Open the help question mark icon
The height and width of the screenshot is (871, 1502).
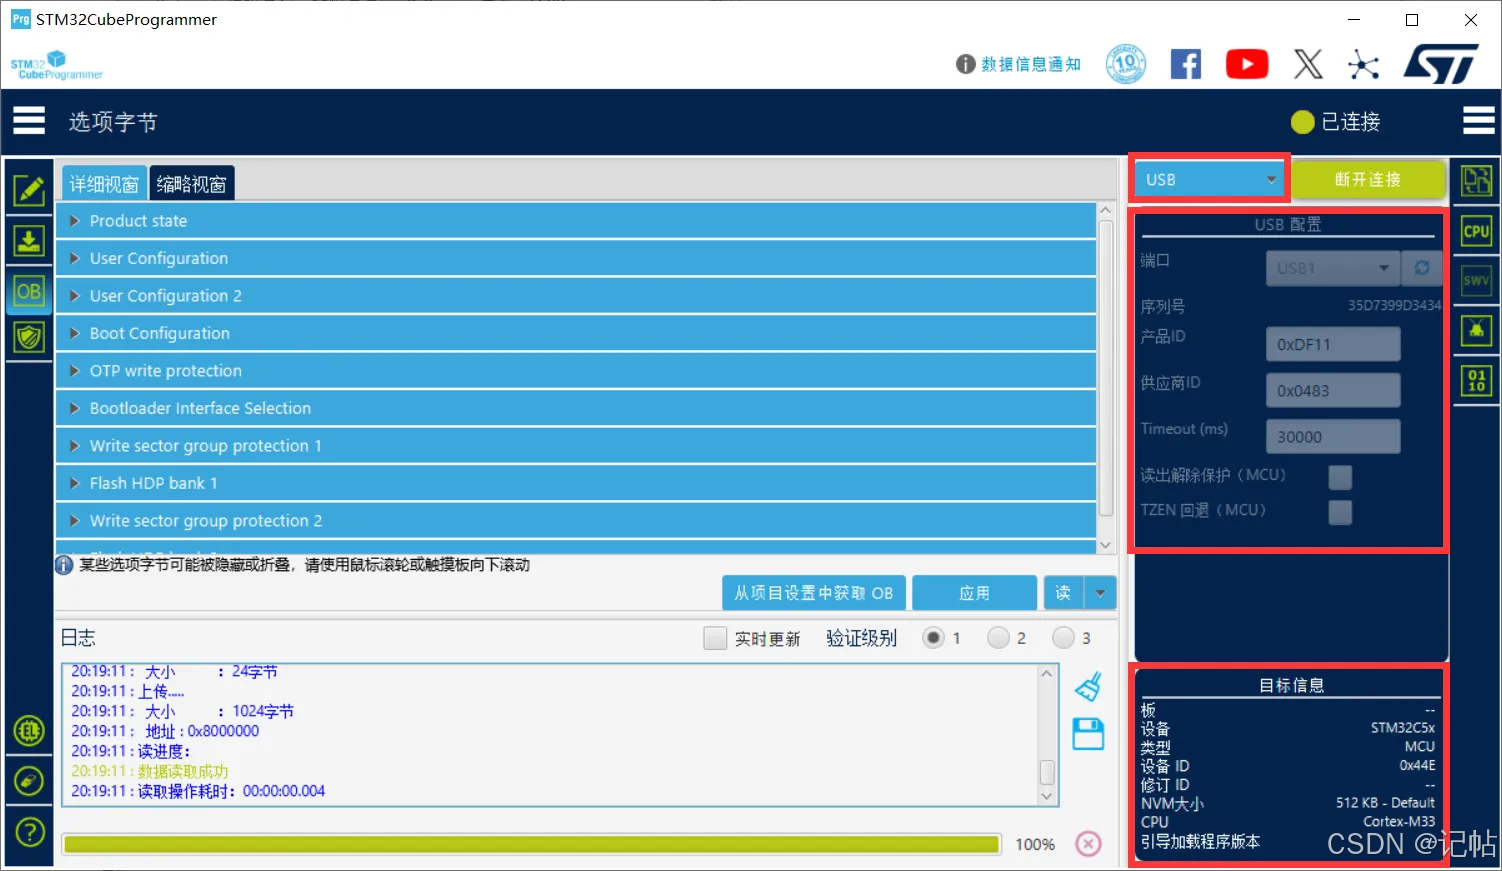click(x=30, y=831)
